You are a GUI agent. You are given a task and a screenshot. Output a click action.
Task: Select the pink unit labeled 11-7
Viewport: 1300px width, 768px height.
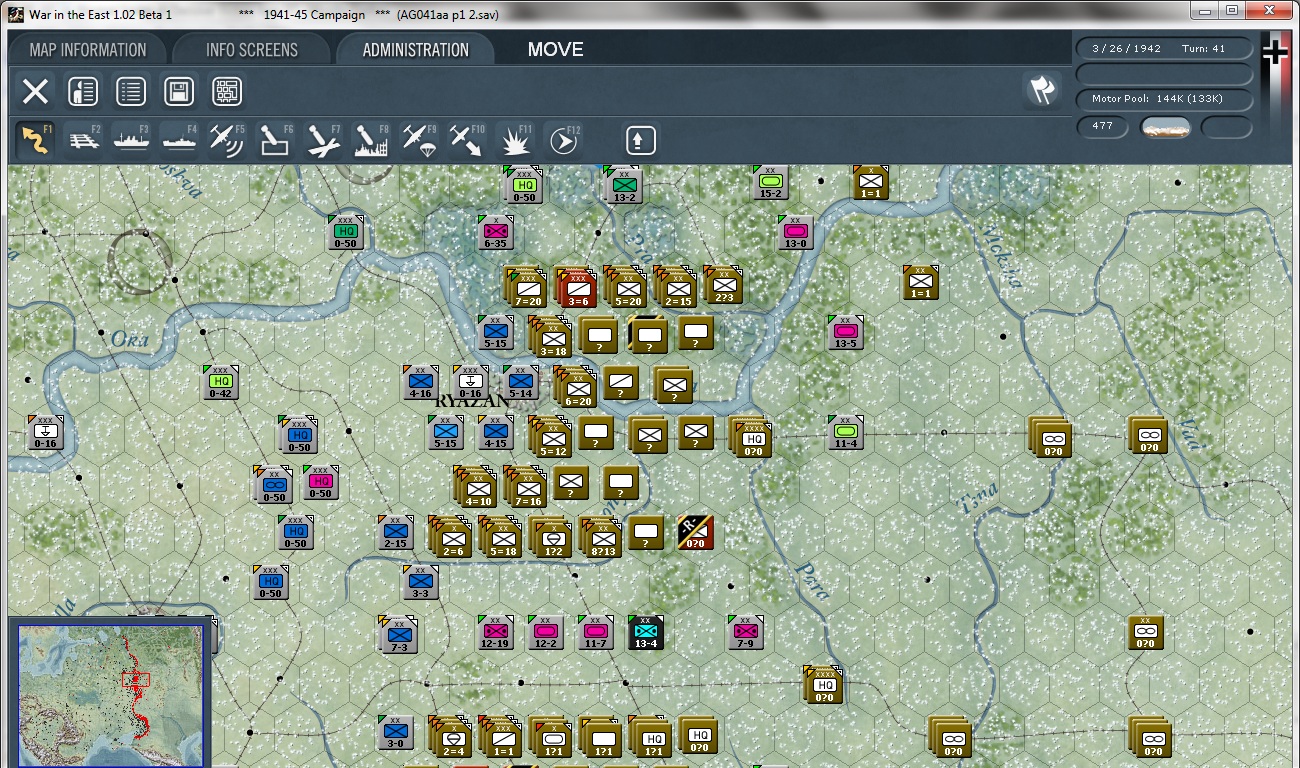(x=595, y=633)
